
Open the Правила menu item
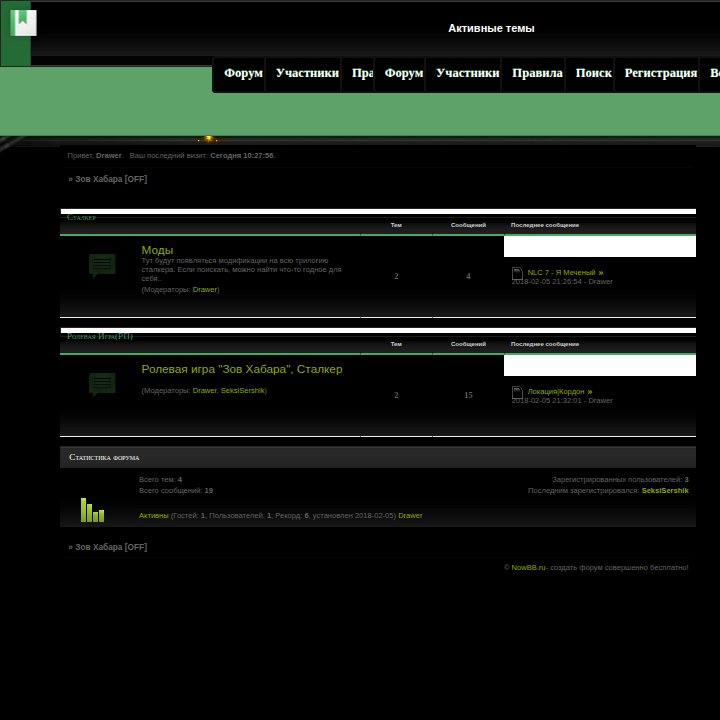537,73
